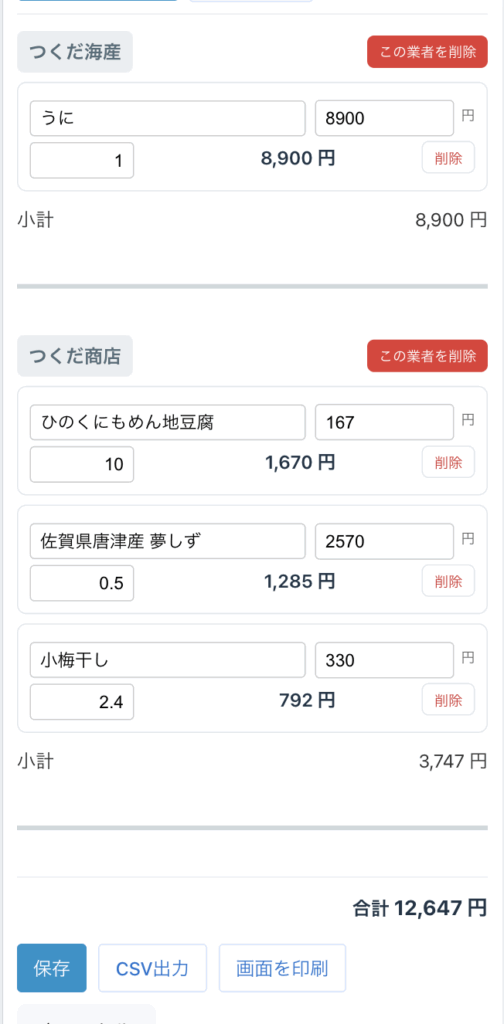Delete the つくだ海産 vendor
504x1024 pixels.
pos(427,52)
